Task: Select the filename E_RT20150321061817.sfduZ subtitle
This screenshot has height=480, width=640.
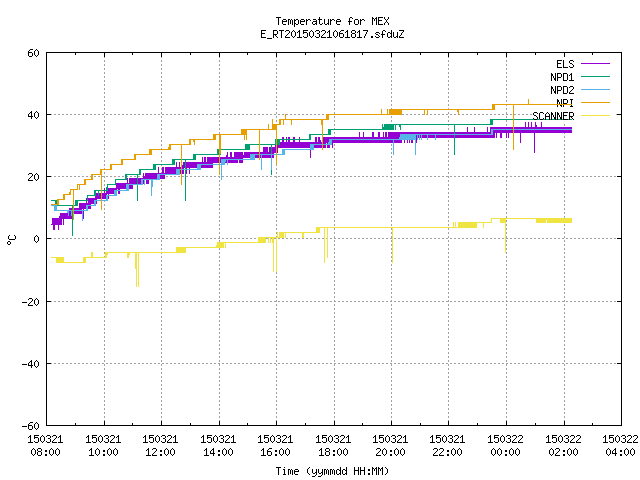Action: click(332, 34)
